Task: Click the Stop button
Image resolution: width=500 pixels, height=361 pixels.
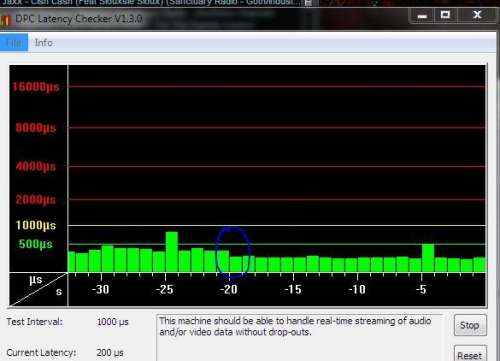Action: (x=470, y=325)
